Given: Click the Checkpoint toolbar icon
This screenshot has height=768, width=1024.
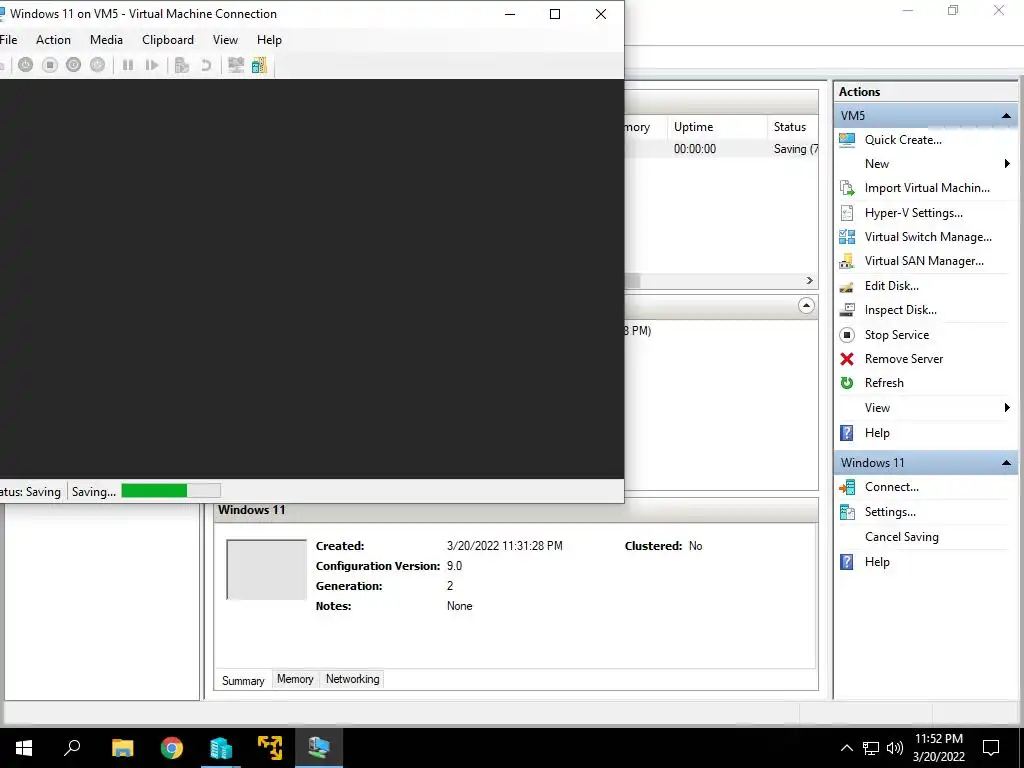Looking at the screenshot, I should [x=182, y=65].
